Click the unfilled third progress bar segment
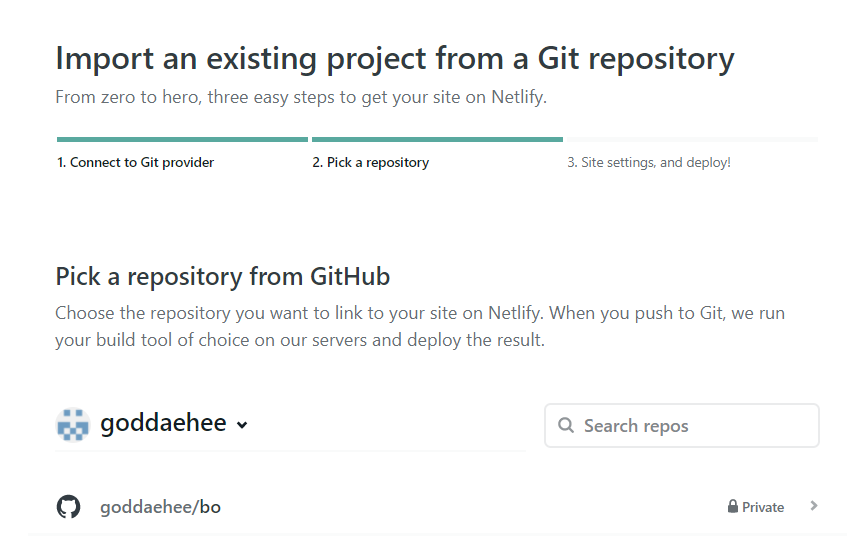The width and height of the screenshot is (858, 536). [x=692, y=140]
